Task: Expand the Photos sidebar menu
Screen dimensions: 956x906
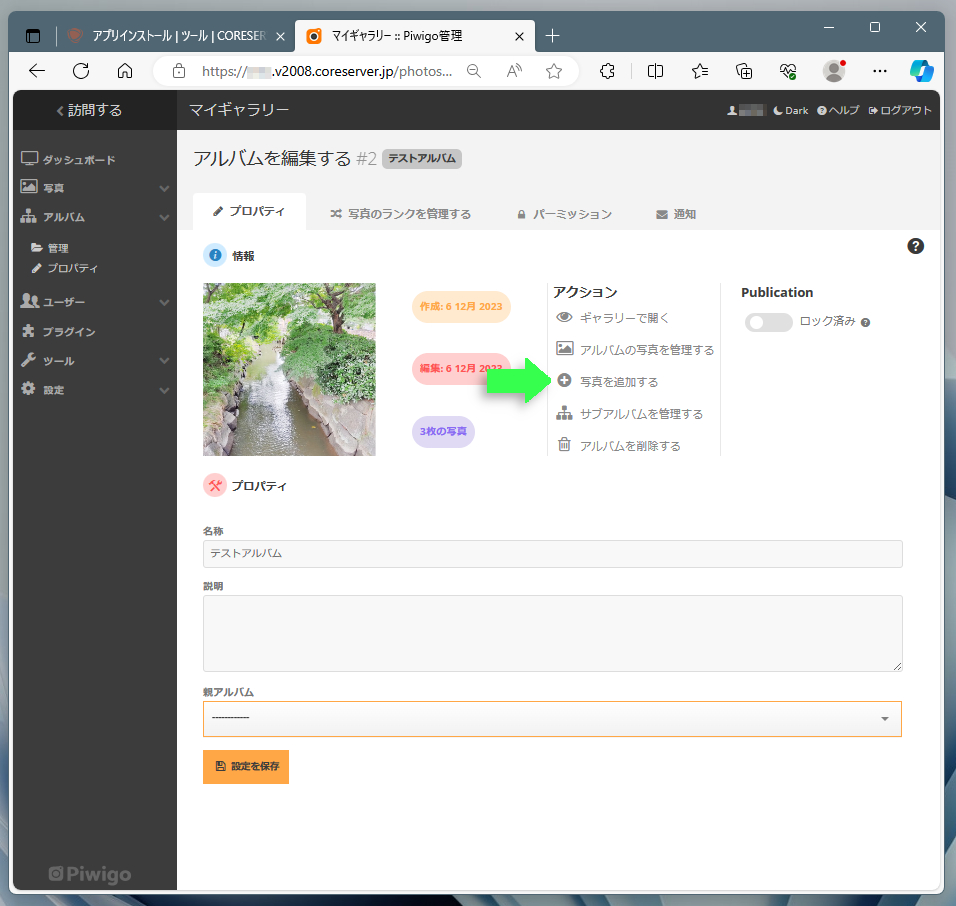Action: click(95, 187)
